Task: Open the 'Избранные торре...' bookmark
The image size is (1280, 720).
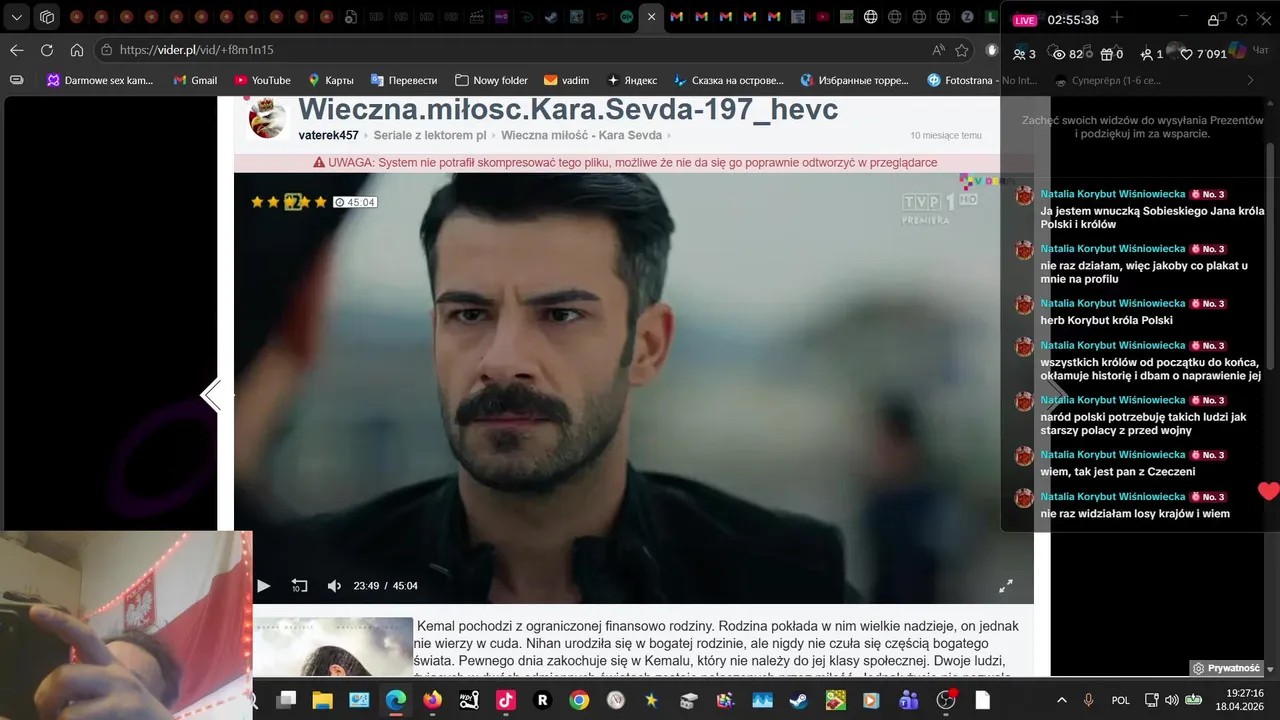Action: pyautogui.click(x=855, y=80)
